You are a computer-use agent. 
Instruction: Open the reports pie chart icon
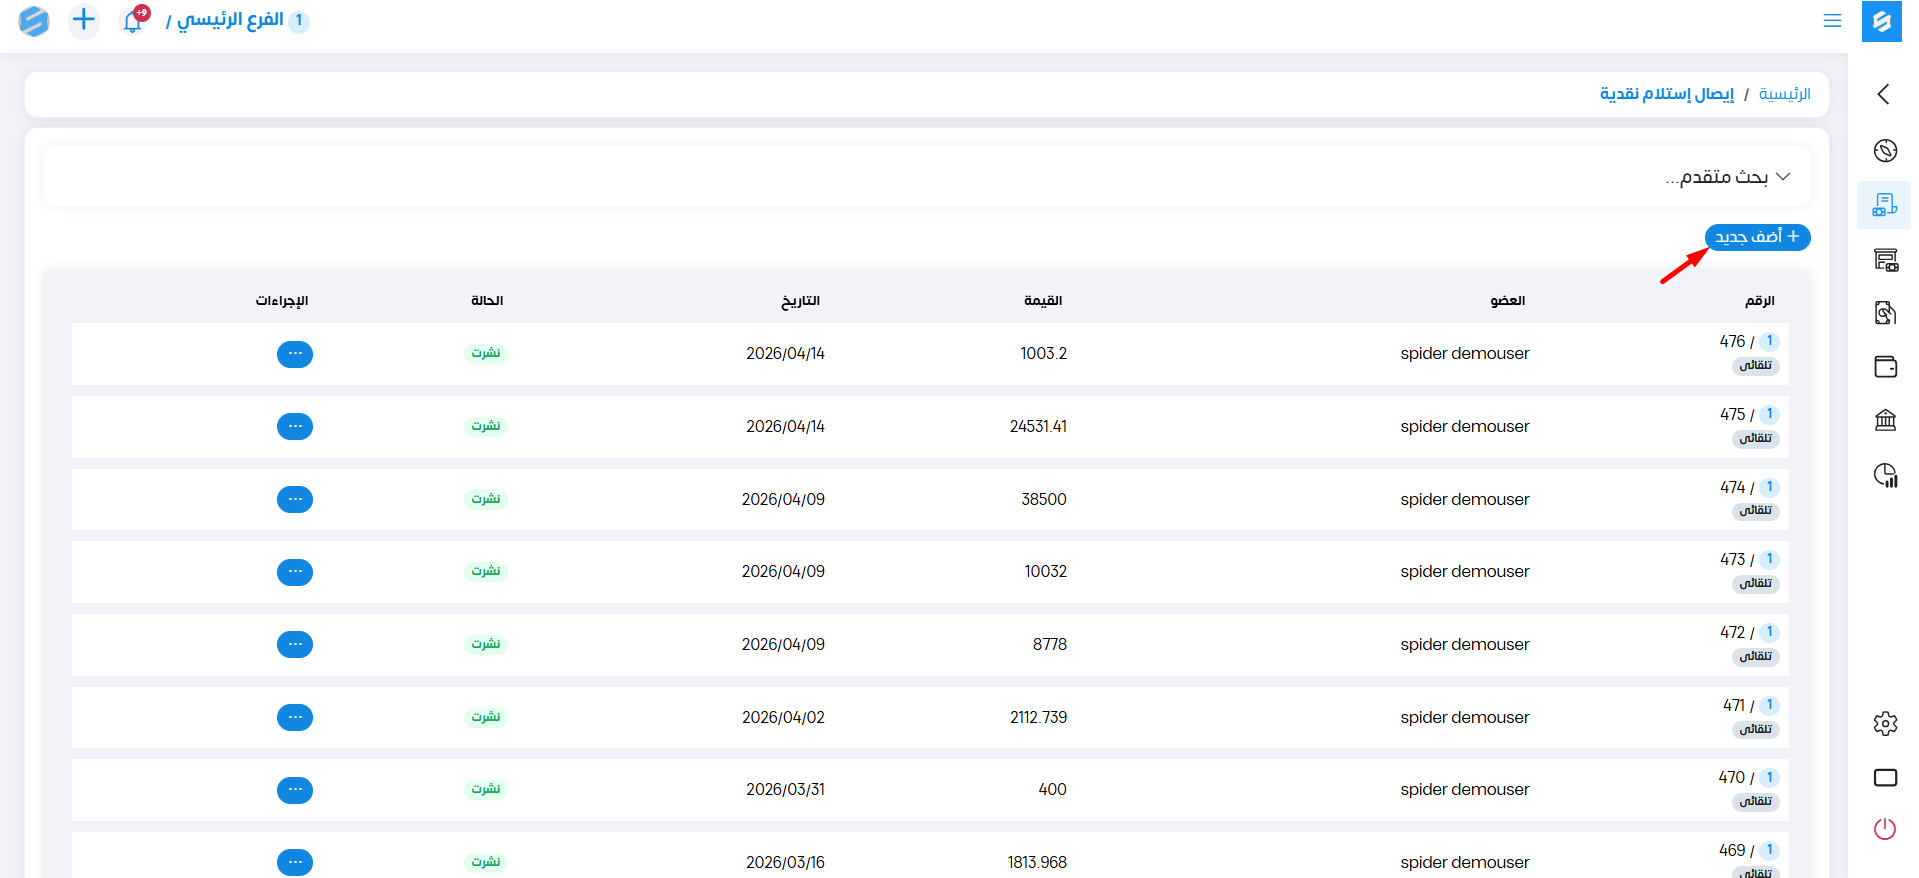pos(1885,475)
